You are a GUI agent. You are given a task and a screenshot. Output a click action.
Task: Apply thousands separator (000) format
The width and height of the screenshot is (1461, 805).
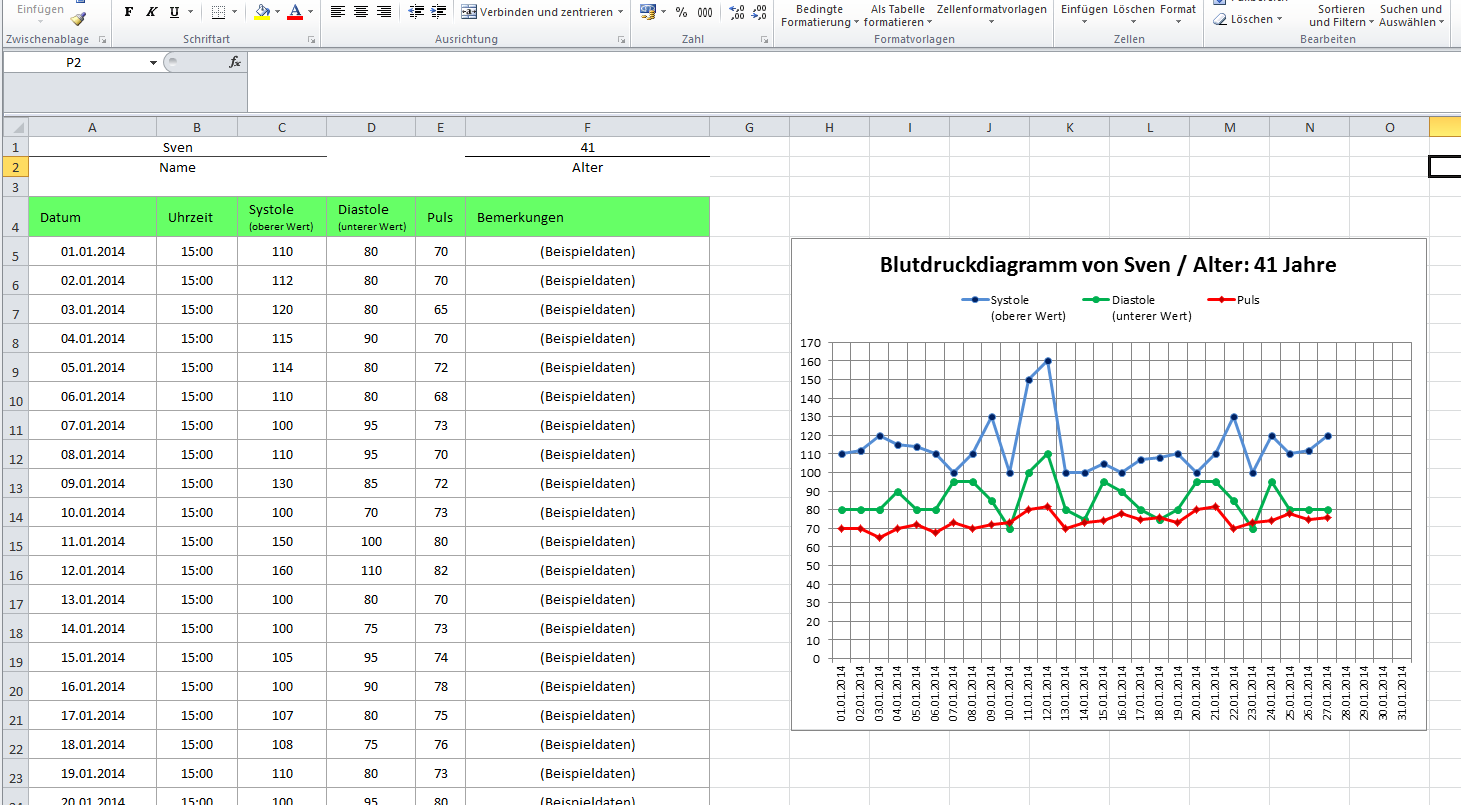click(x=705, y=12)
